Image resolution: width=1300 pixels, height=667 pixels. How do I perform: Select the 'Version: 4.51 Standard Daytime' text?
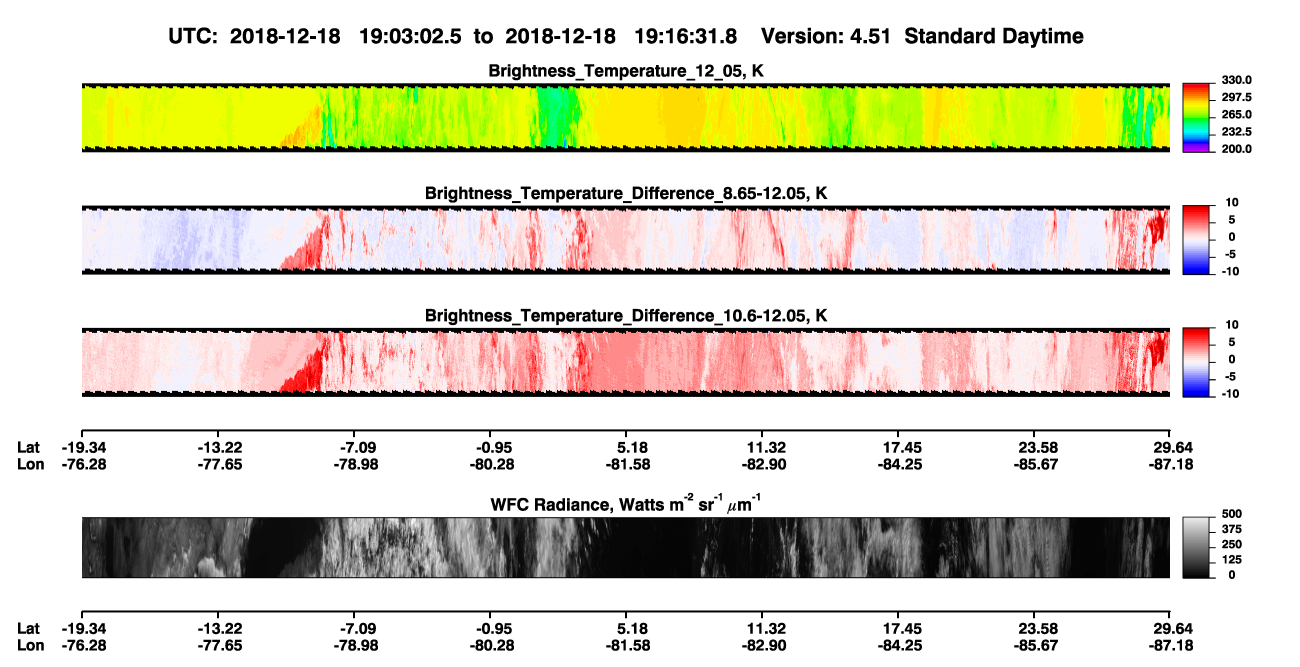[x=922, y=36]
